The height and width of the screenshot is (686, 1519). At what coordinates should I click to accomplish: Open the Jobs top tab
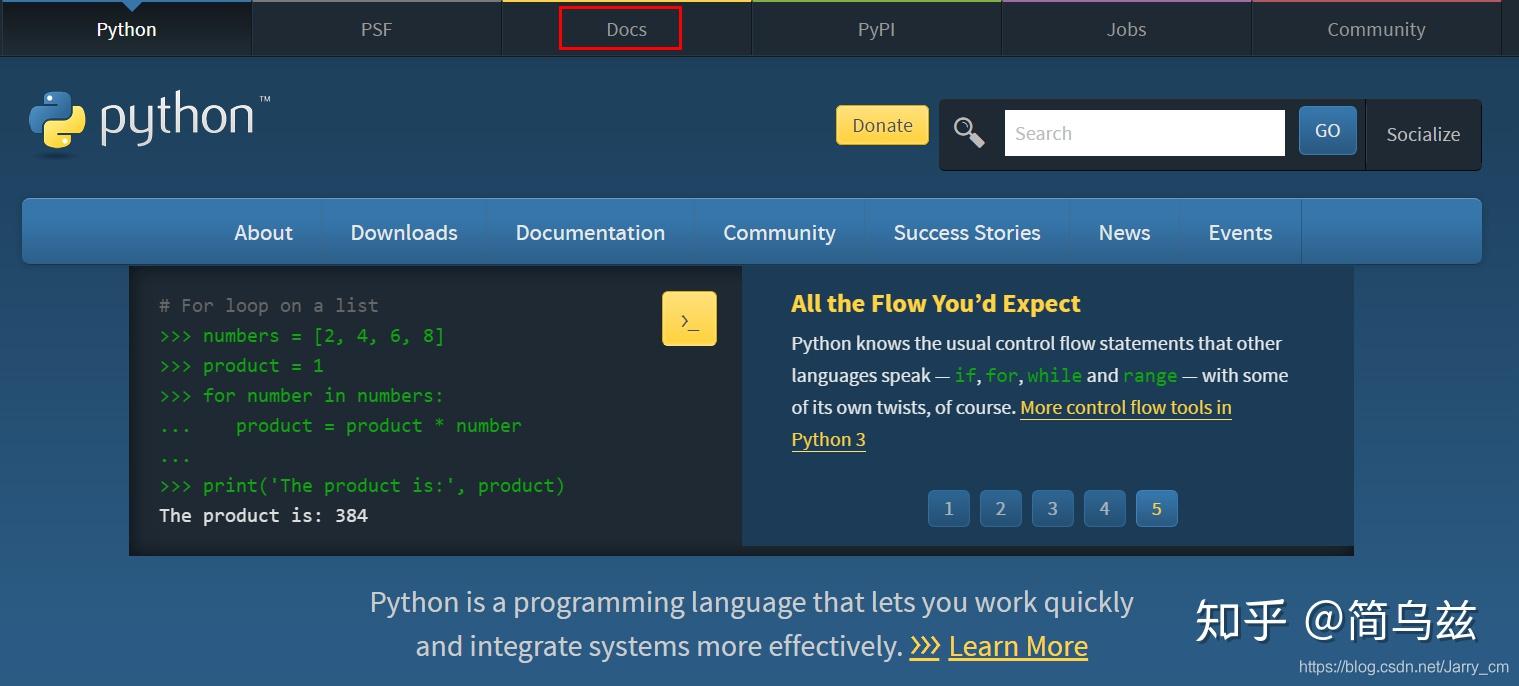pyautogui.click(x=1126, y=29)
